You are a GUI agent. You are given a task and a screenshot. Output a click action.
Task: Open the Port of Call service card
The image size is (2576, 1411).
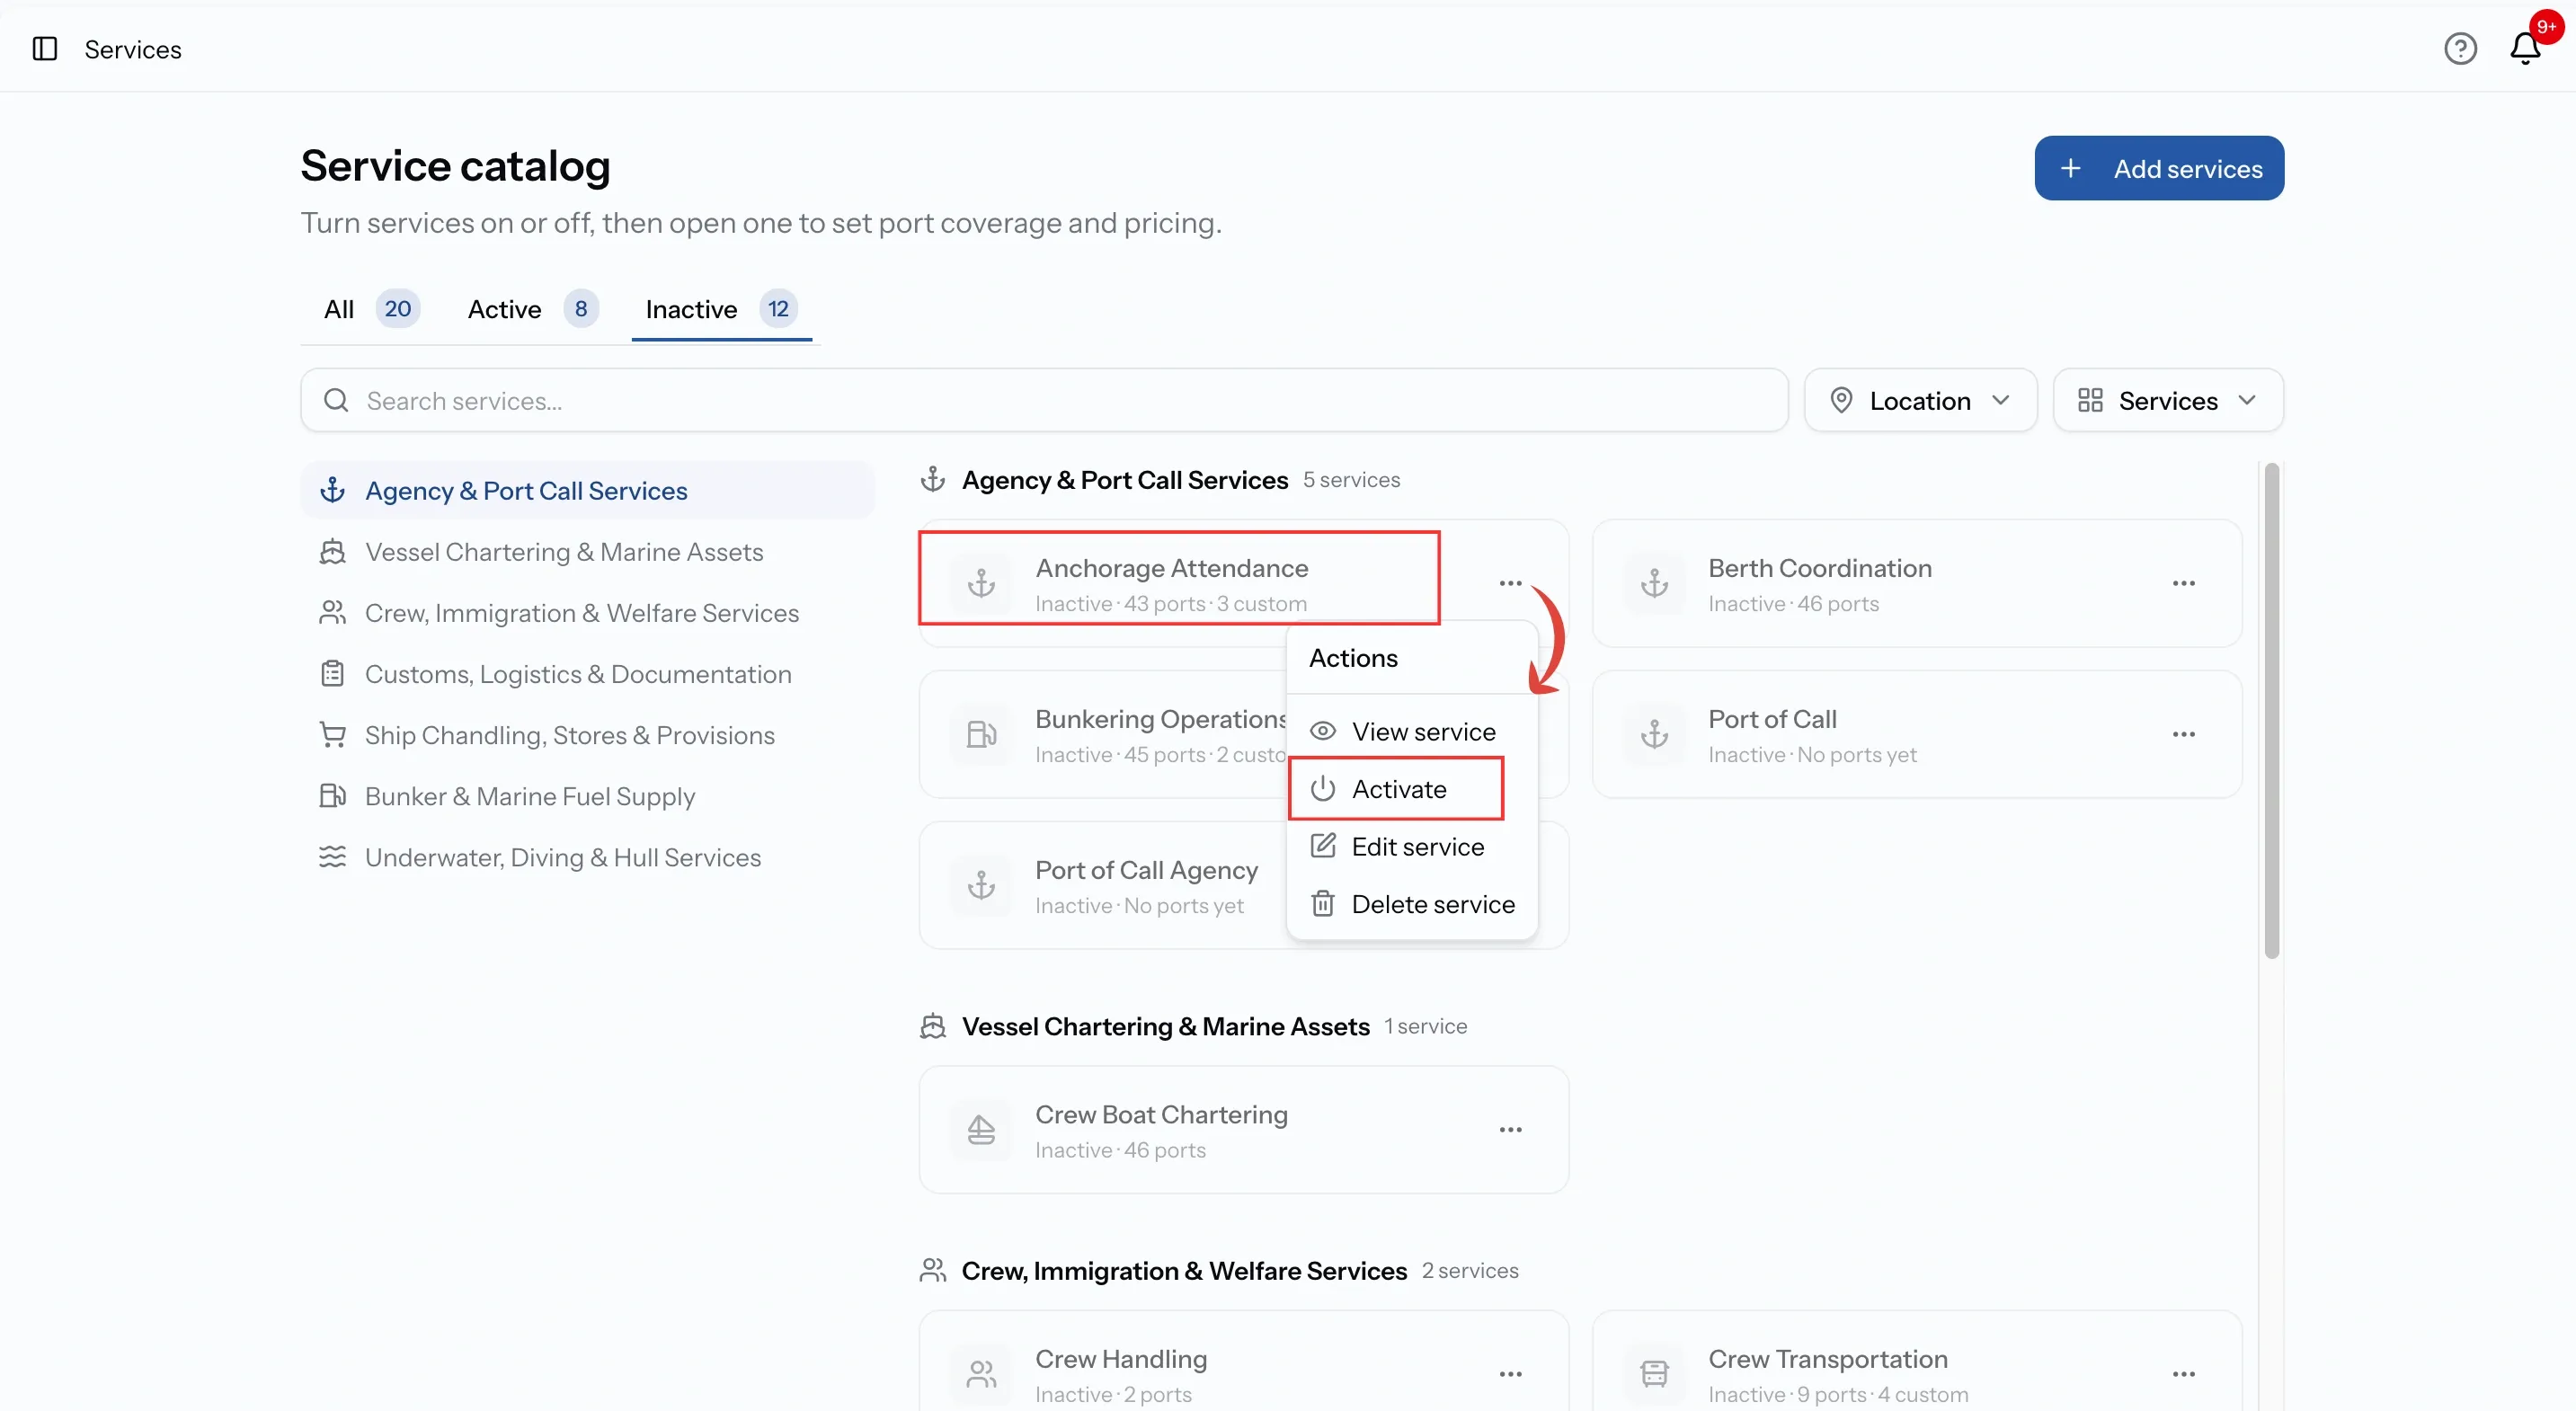[1916, 734]
